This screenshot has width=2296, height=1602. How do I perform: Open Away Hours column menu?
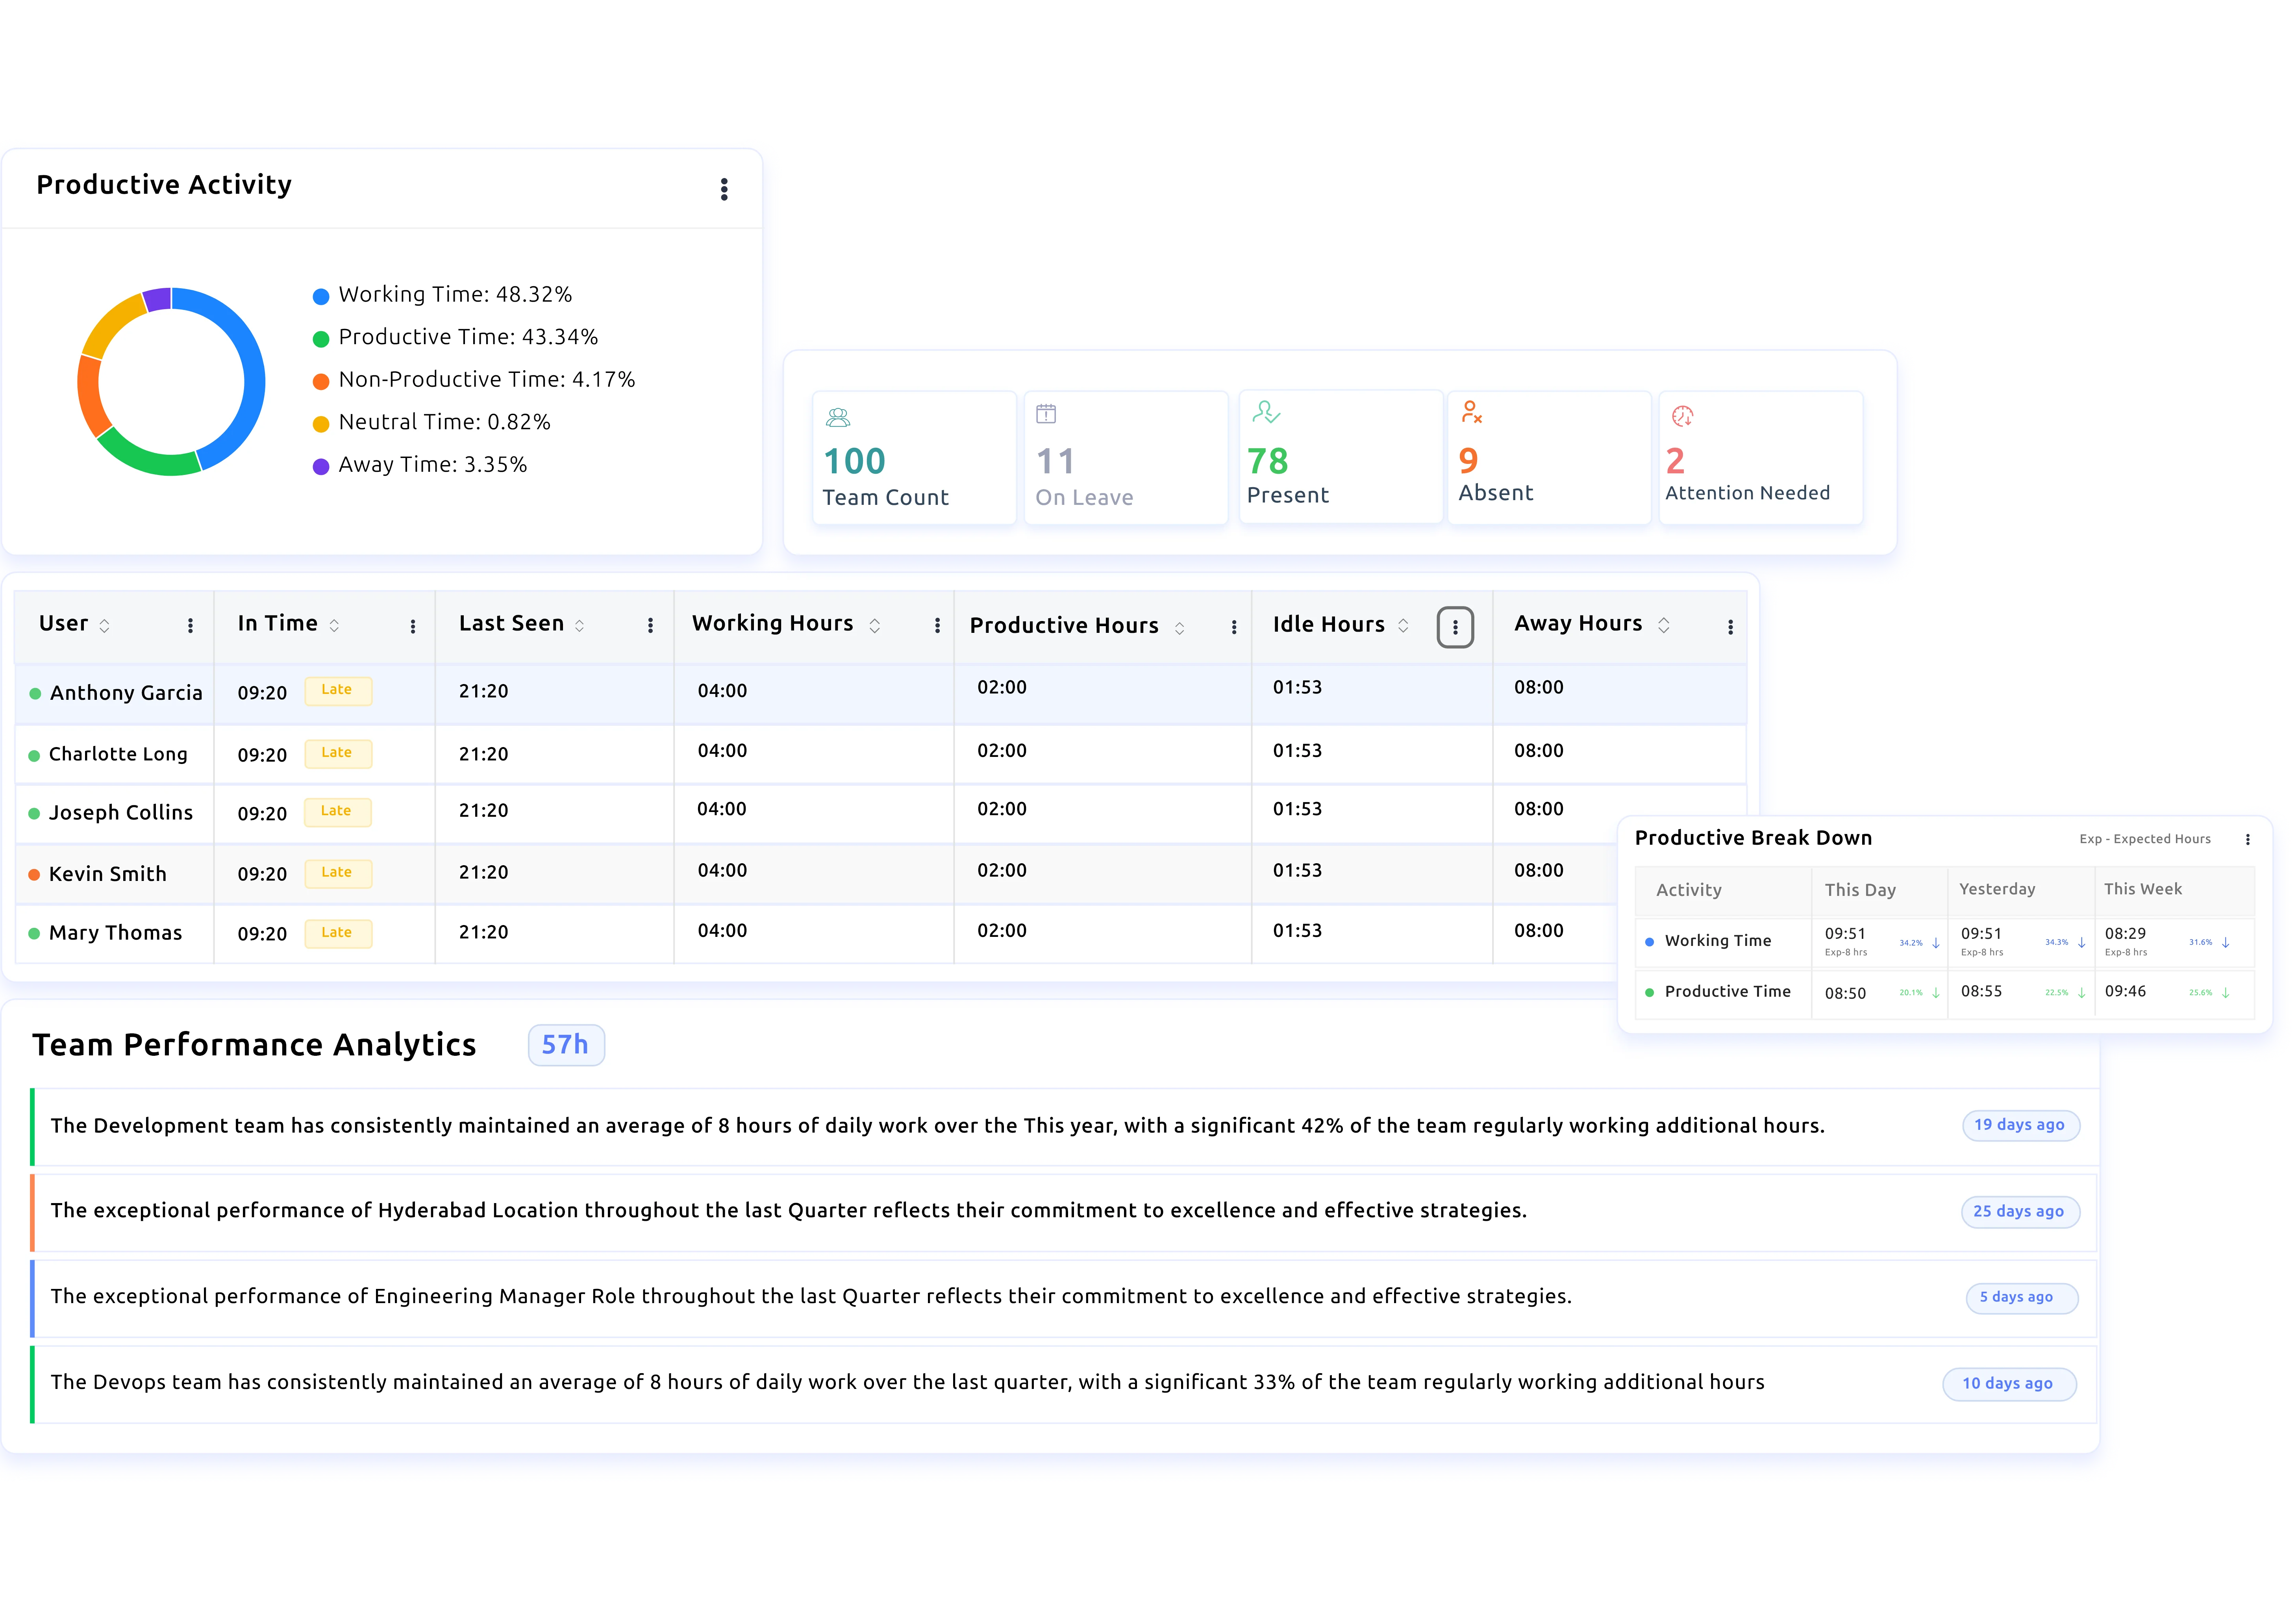[x=1730, y=627]
